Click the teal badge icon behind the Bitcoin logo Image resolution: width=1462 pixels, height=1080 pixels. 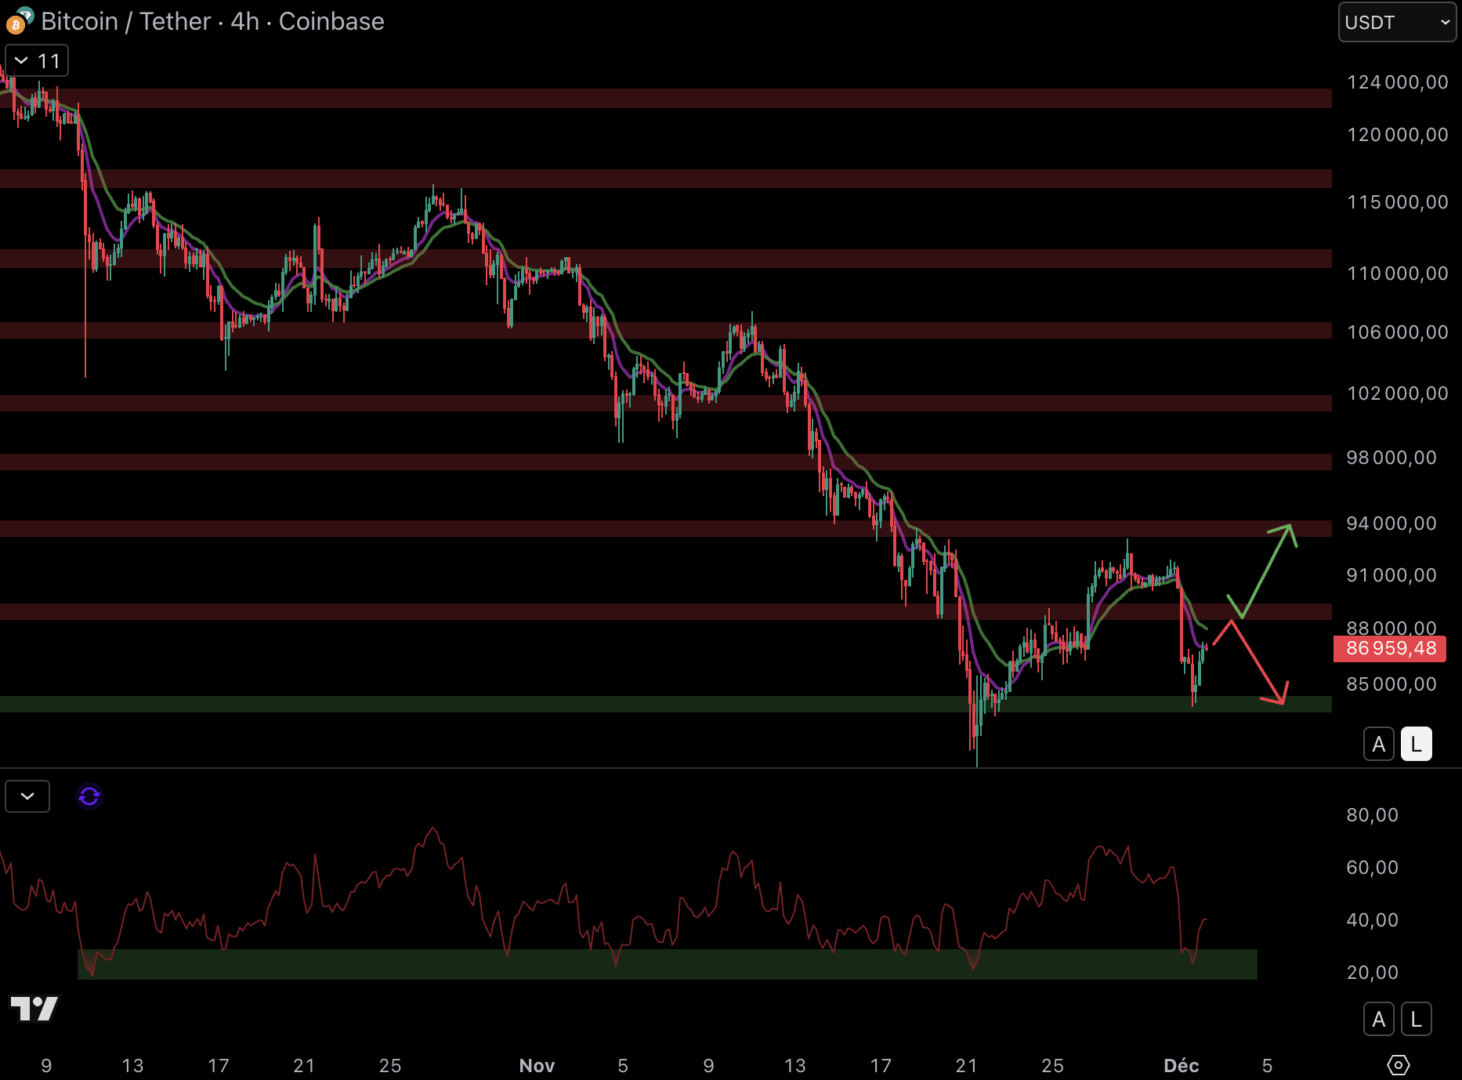(x=26, y=14)
